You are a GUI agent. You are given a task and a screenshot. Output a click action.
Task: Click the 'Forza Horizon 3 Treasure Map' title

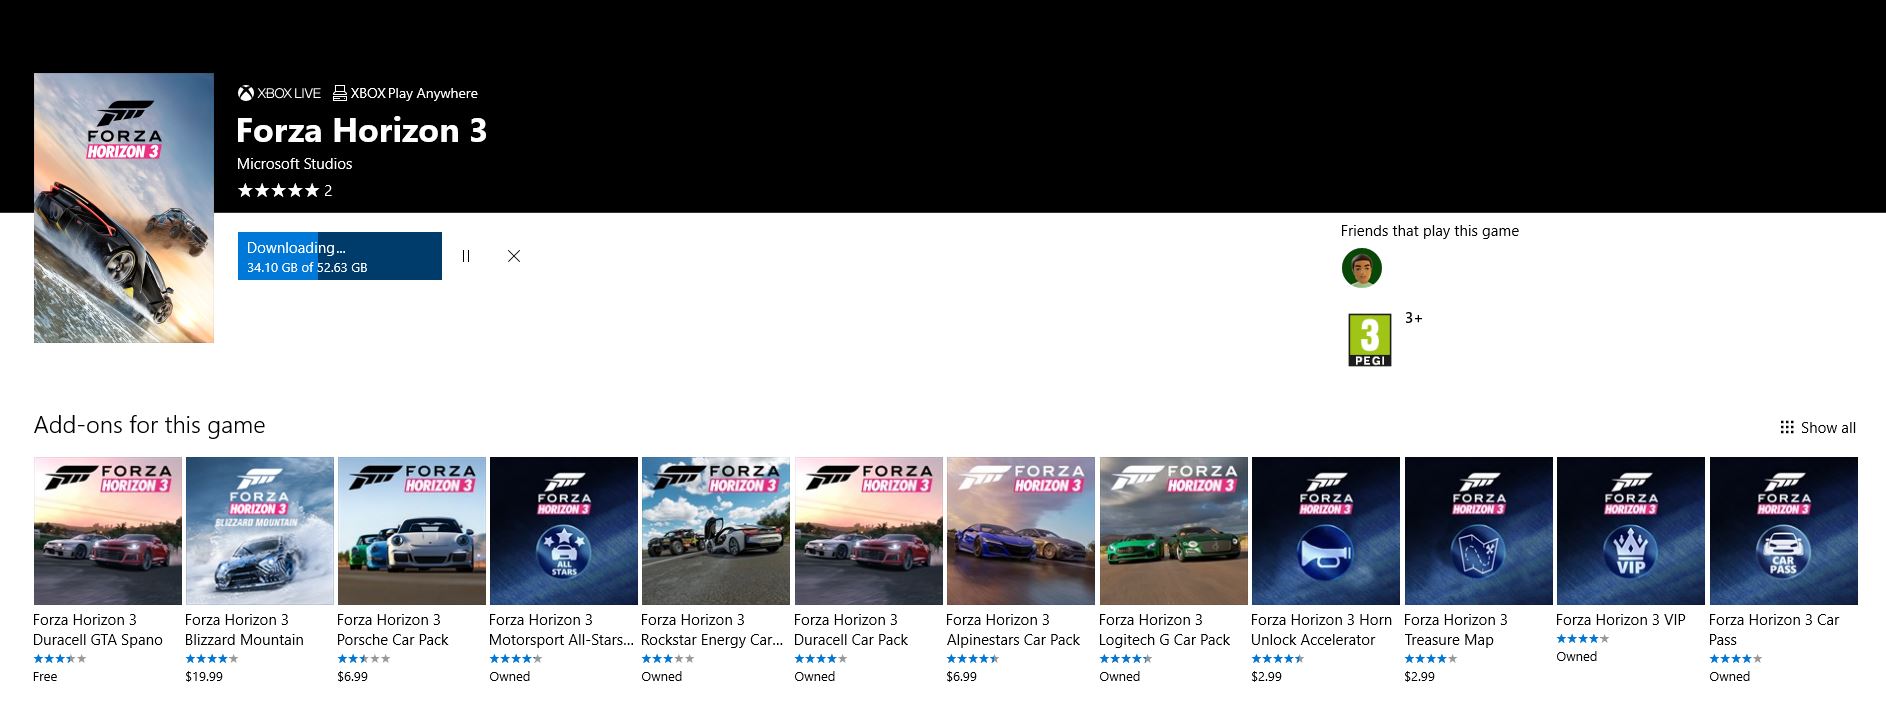(1456, 630)
